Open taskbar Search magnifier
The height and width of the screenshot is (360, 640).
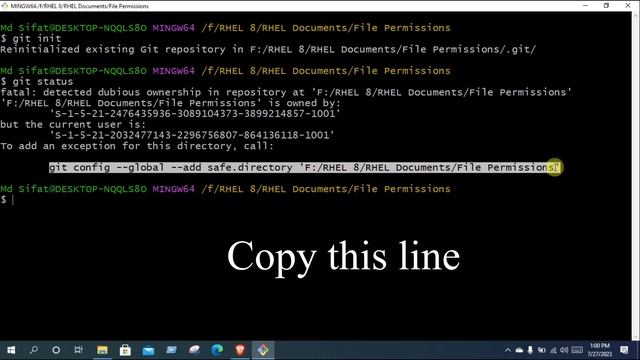tap(34, 350)
